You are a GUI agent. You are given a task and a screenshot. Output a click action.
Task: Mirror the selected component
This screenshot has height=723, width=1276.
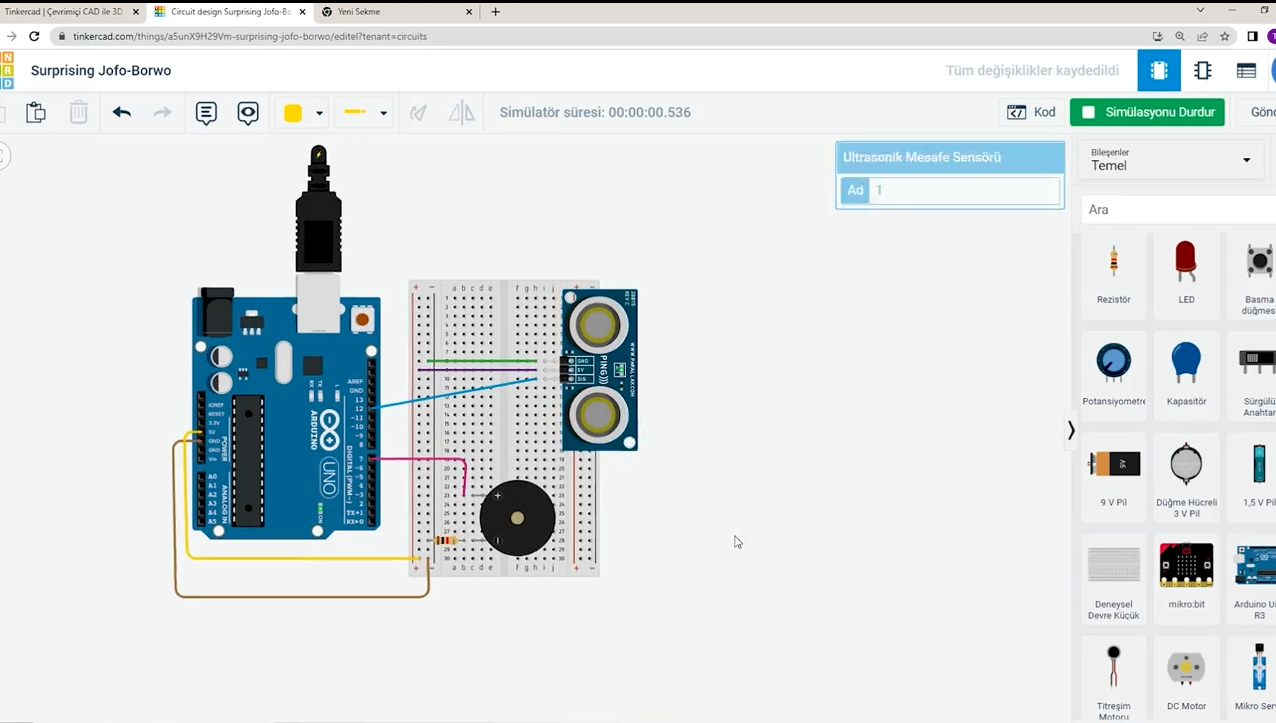point(461,112)
